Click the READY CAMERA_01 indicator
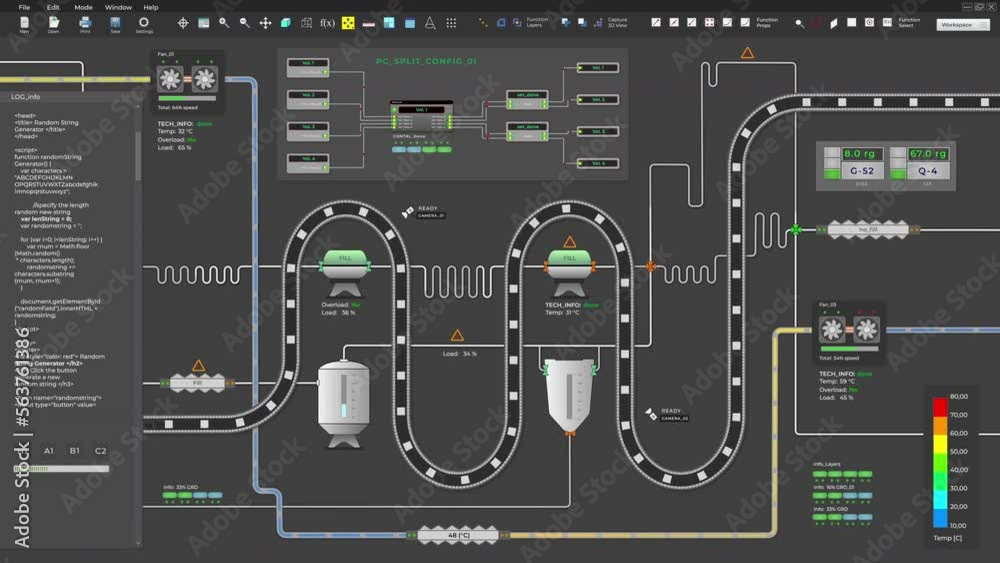The image size is (1000, 563). 424,212
